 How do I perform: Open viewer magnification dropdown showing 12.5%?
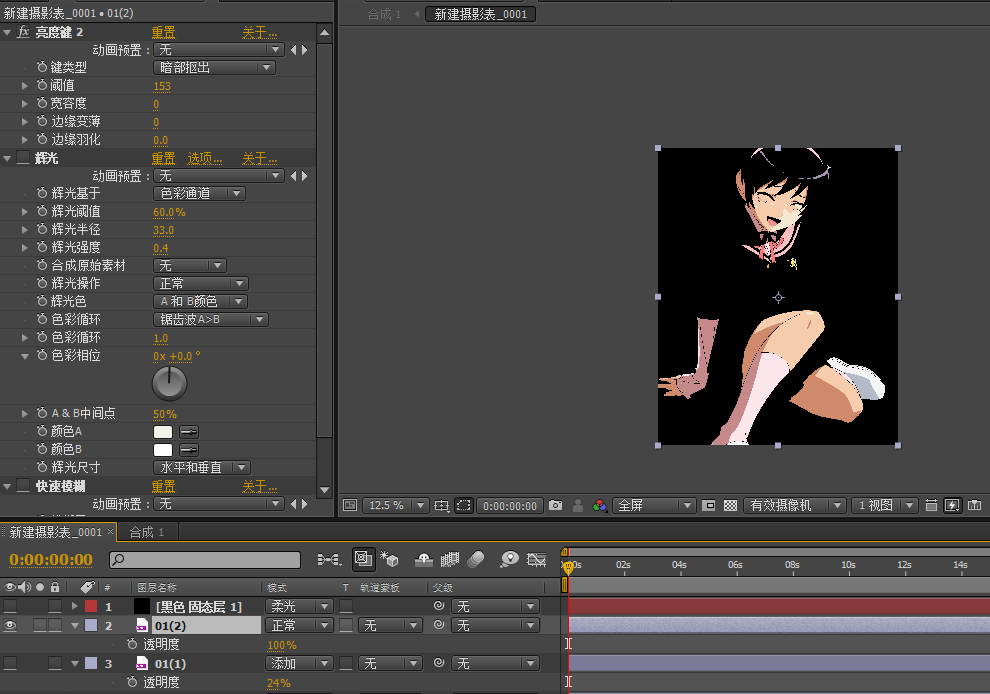point(396,506)
